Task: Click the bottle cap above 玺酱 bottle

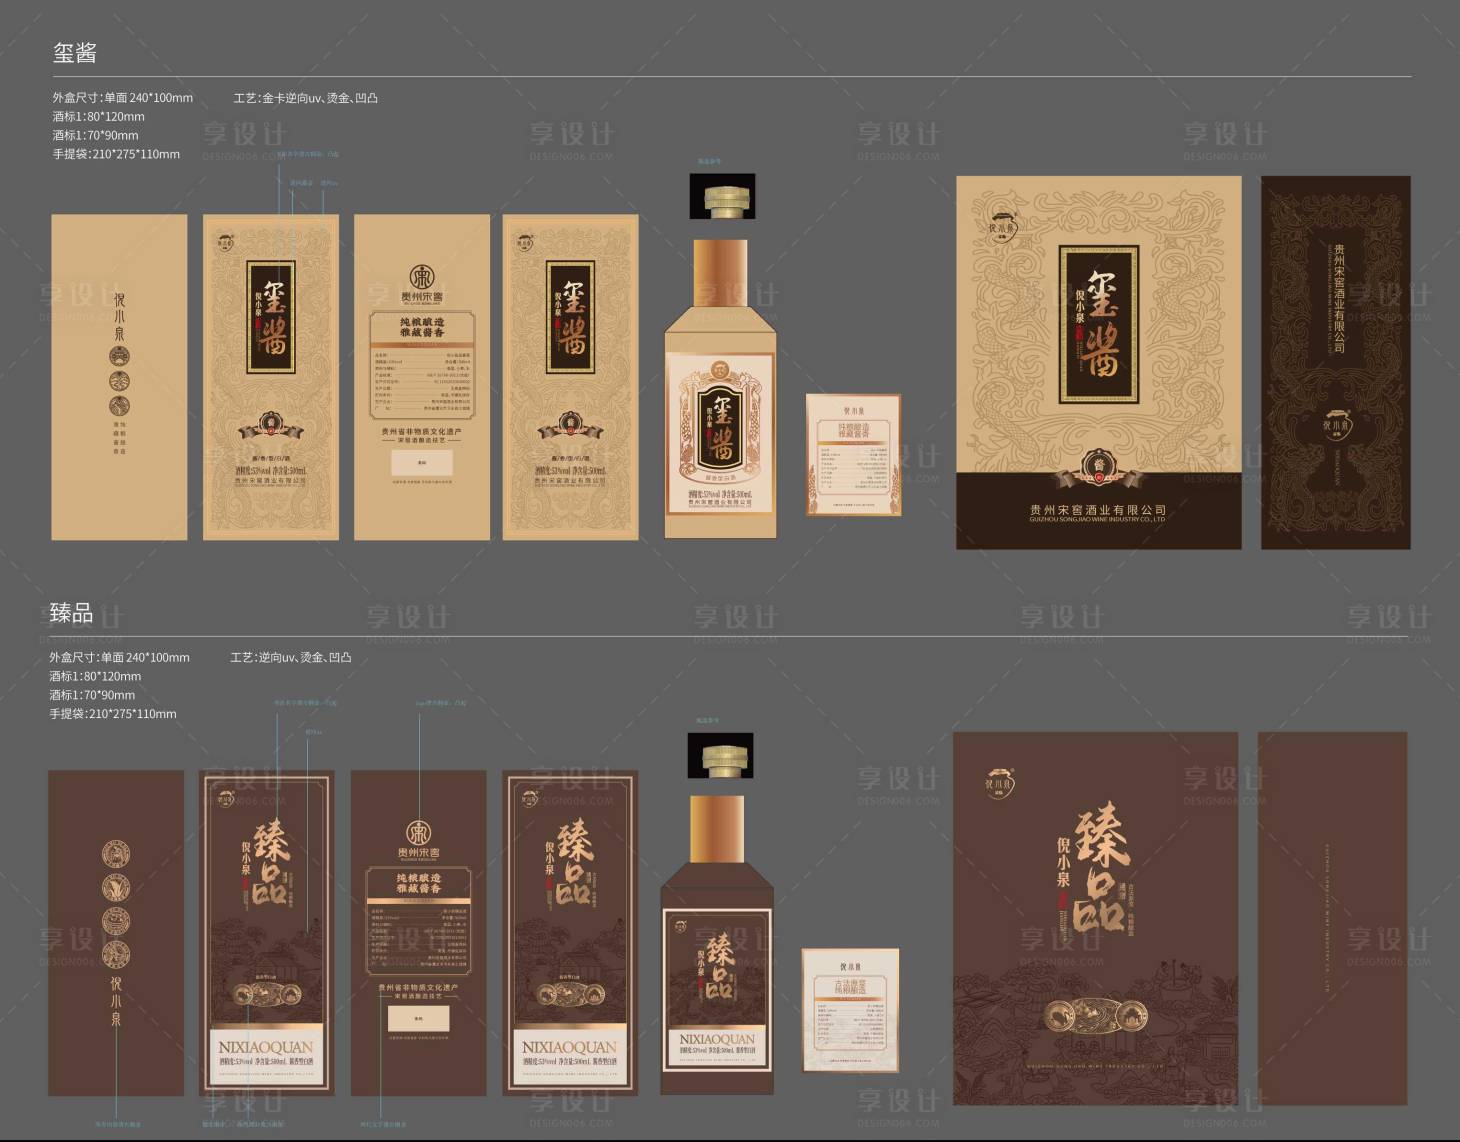Action: (x=724, y=196)
